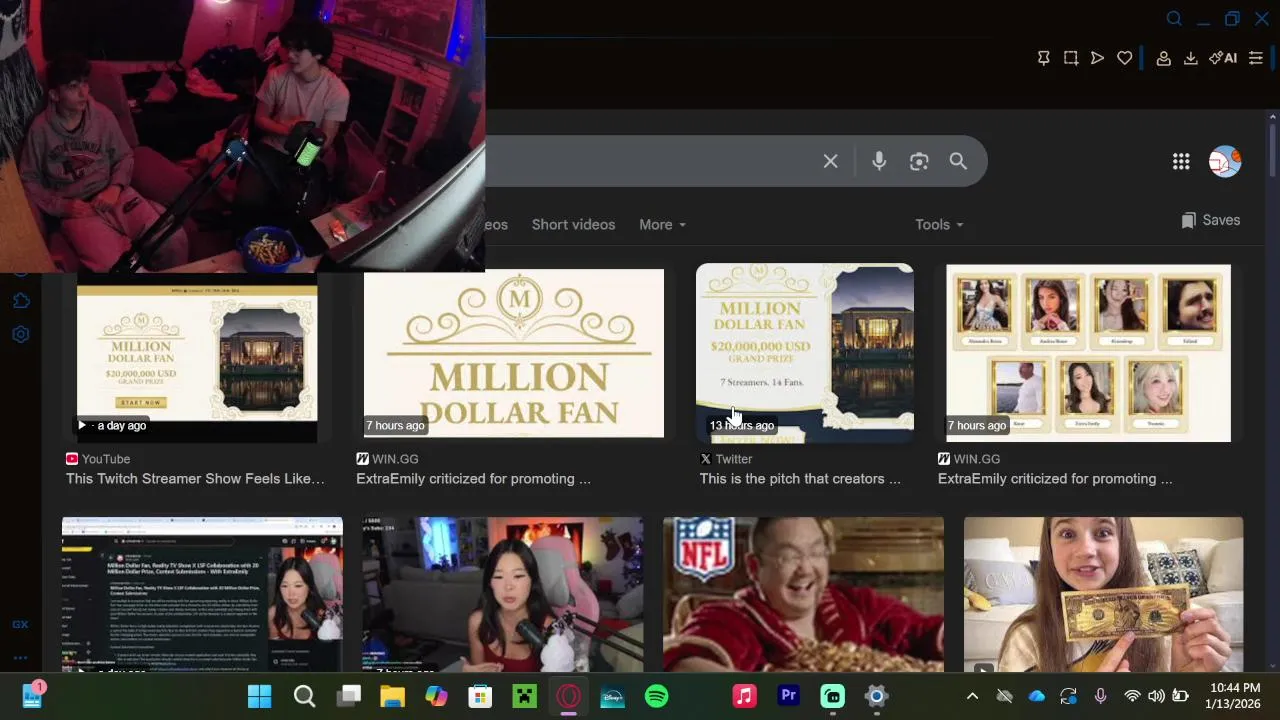Open Apple Music from taskbar
Screen dimensions: 1280x720
click(x=744, y=696)
